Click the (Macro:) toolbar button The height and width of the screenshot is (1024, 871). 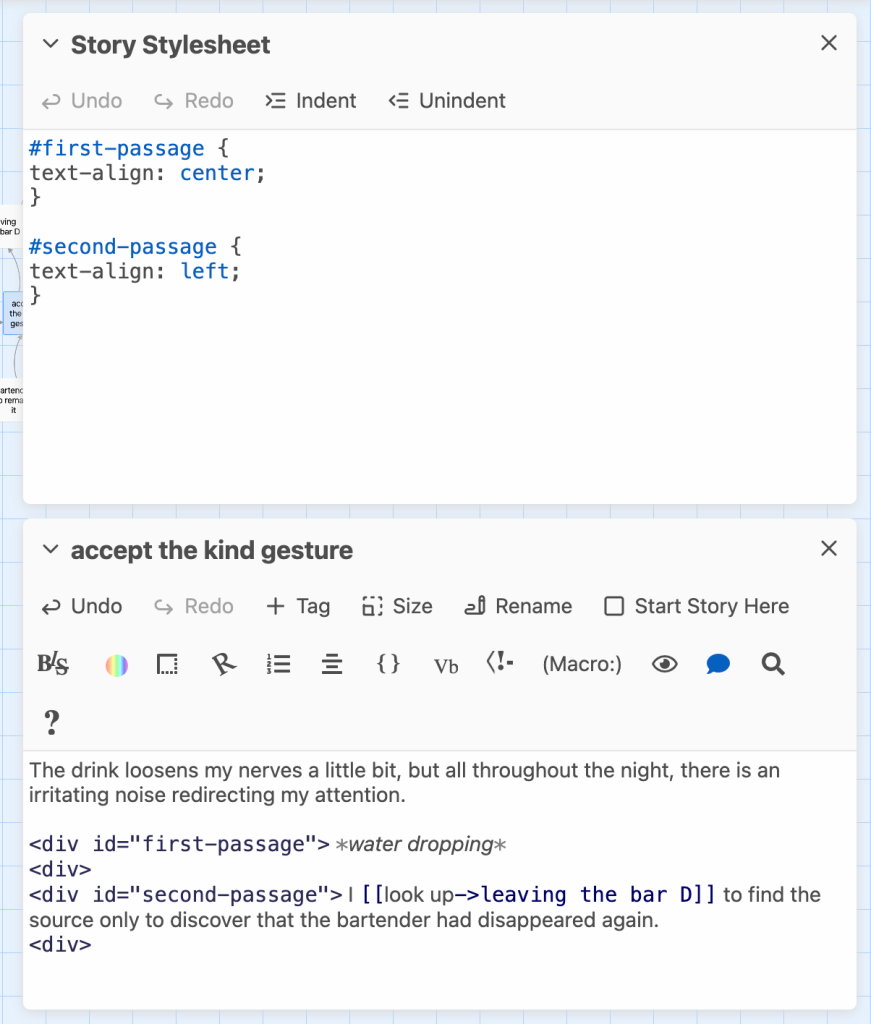pos(582,665)
